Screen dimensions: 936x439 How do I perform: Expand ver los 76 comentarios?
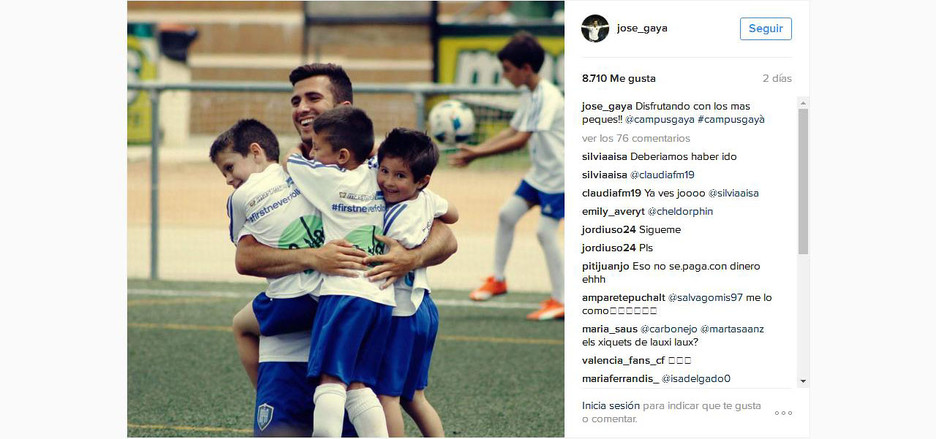coord(636,138)
